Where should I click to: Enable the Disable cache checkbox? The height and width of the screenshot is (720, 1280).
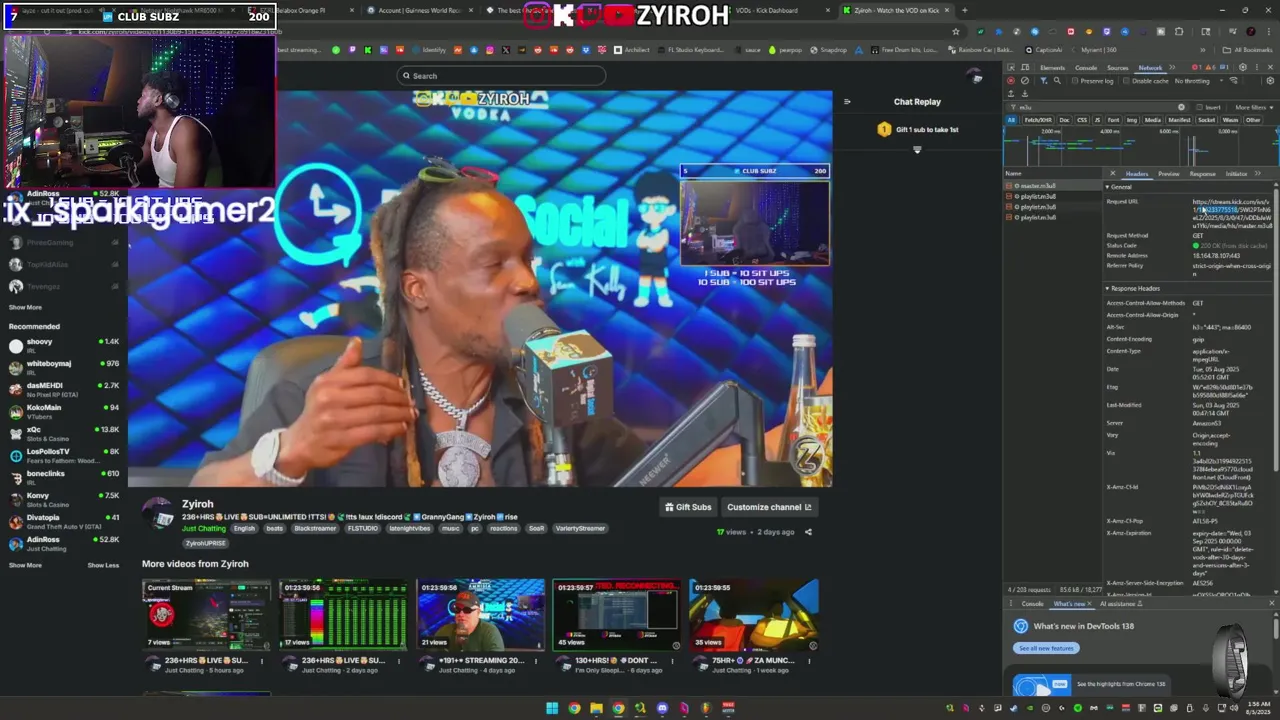pos(1126,81)
